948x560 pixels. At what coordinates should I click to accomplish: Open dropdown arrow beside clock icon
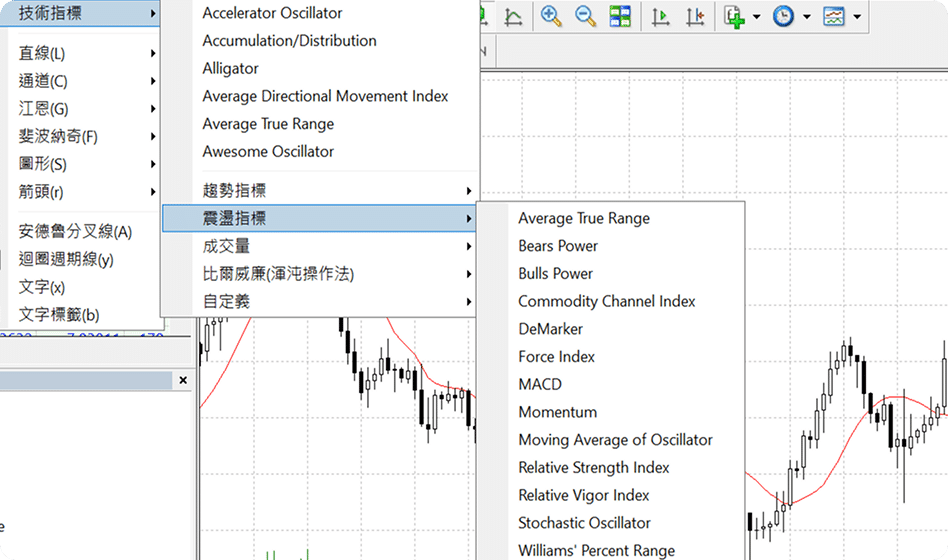806,17
